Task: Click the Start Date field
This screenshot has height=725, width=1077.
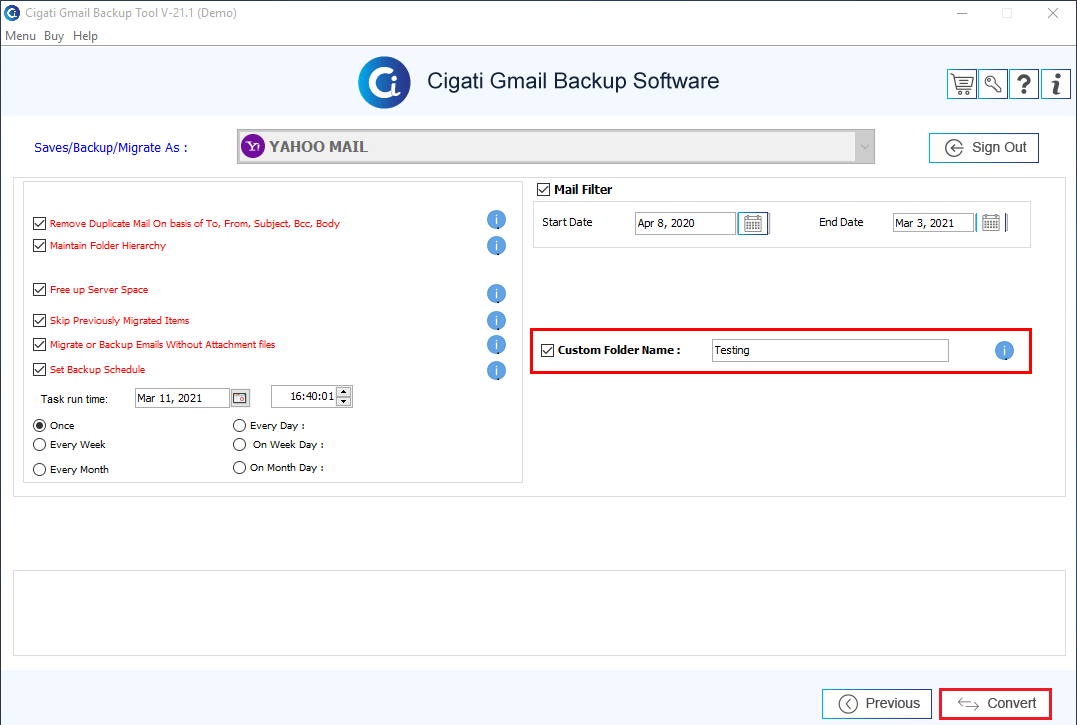Action: pos(685,223)
